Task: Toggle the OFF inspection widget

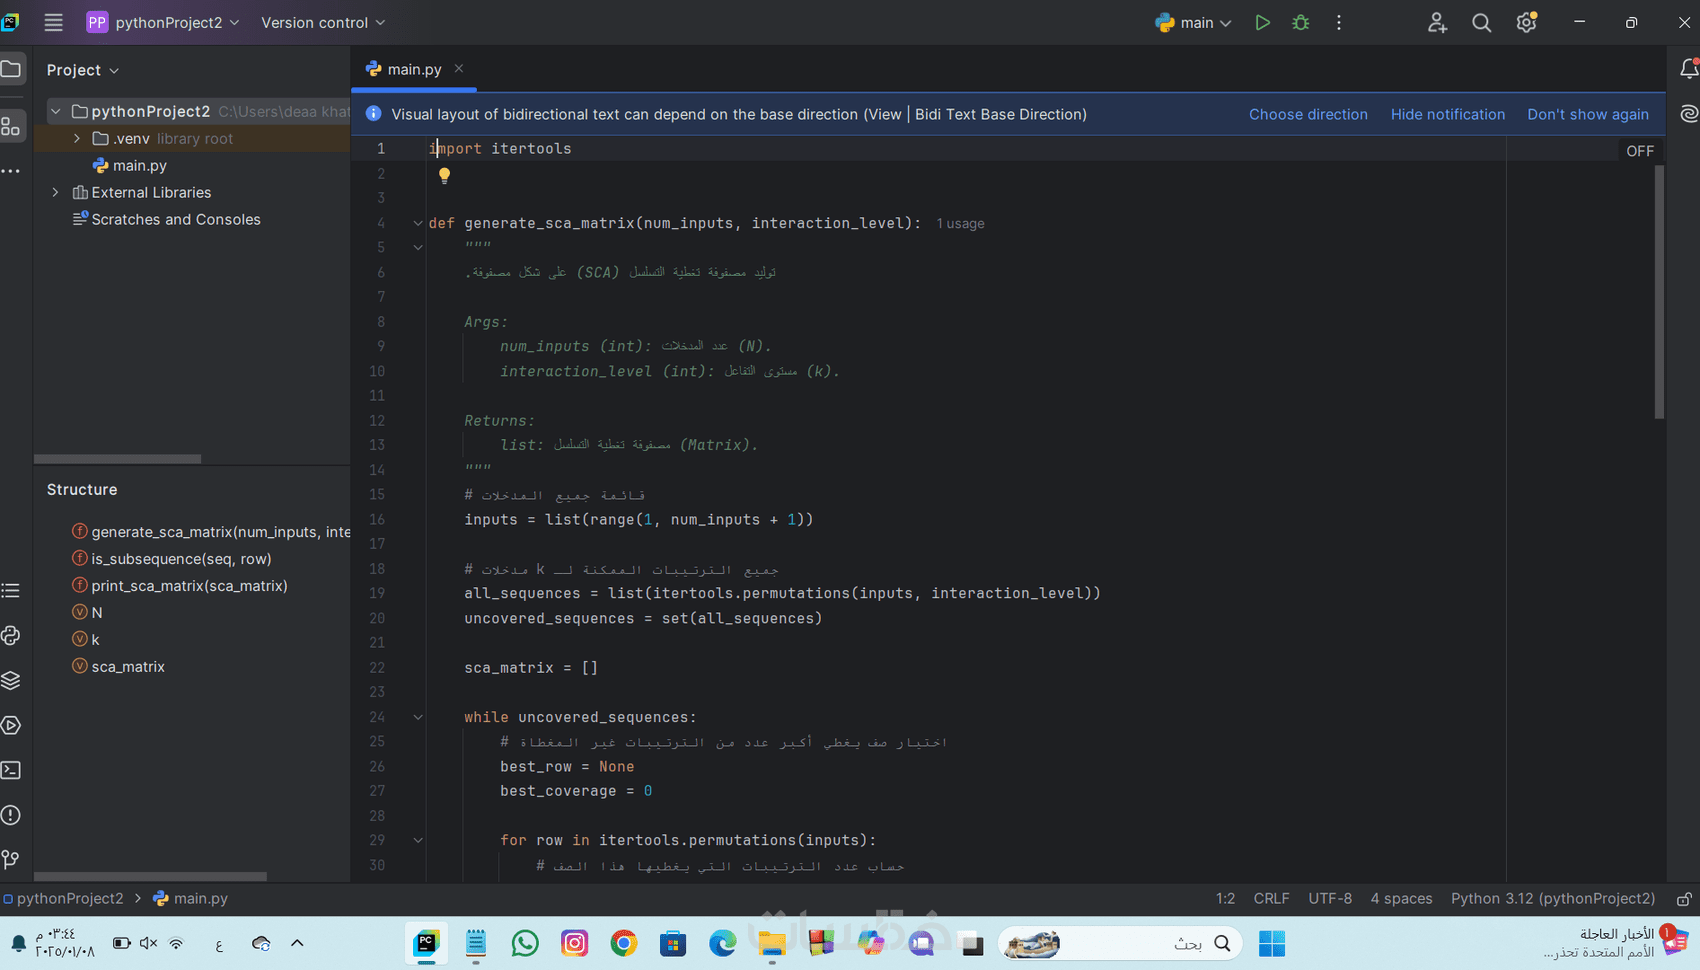Action: [1640, 151]
